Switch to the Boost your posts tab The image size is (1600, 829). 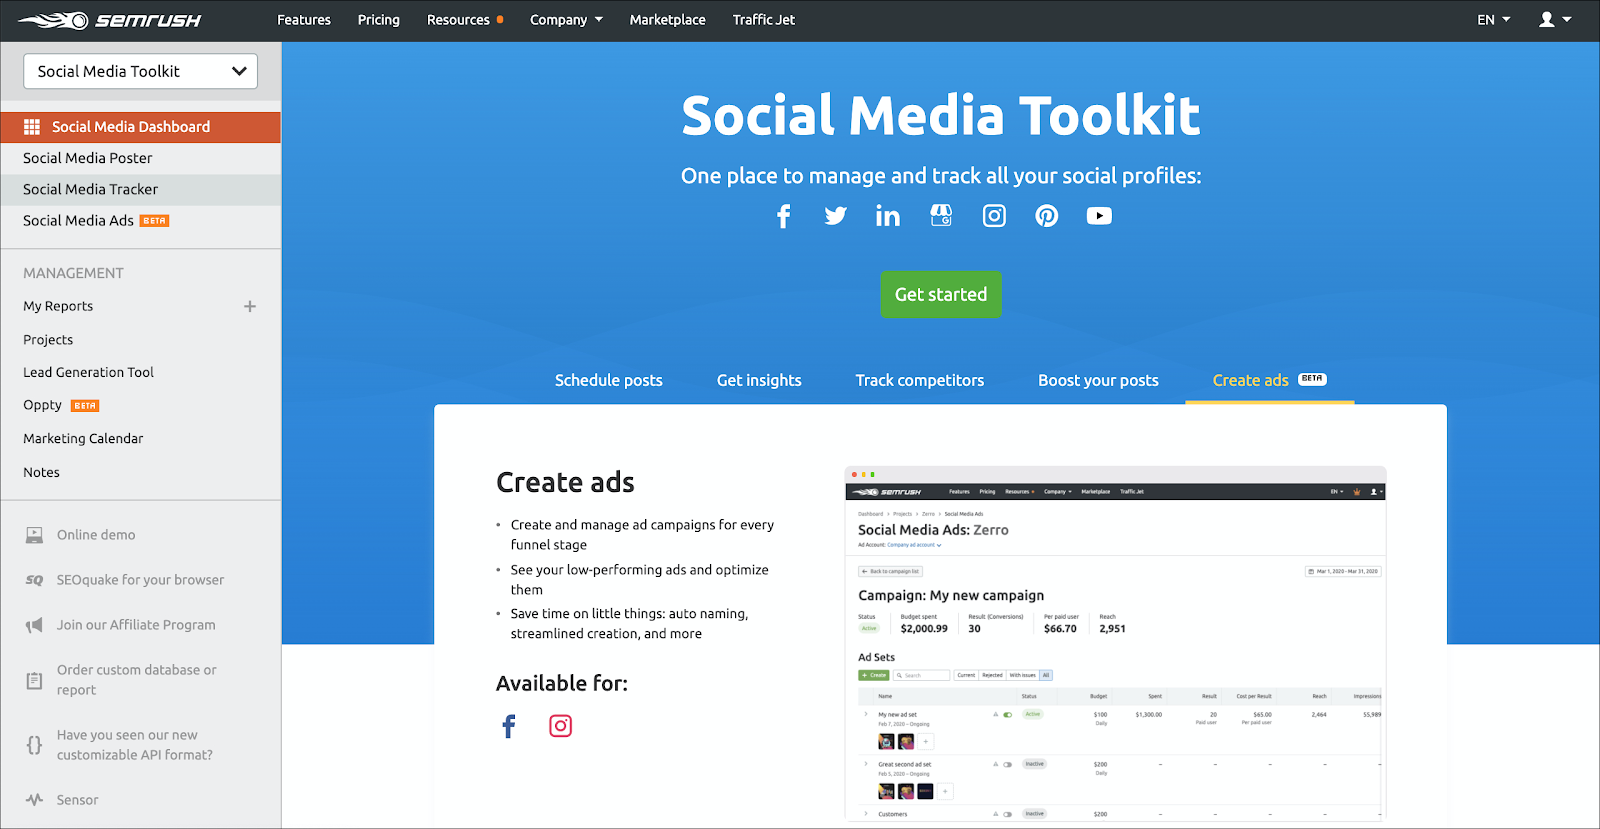click(1098, 380)
